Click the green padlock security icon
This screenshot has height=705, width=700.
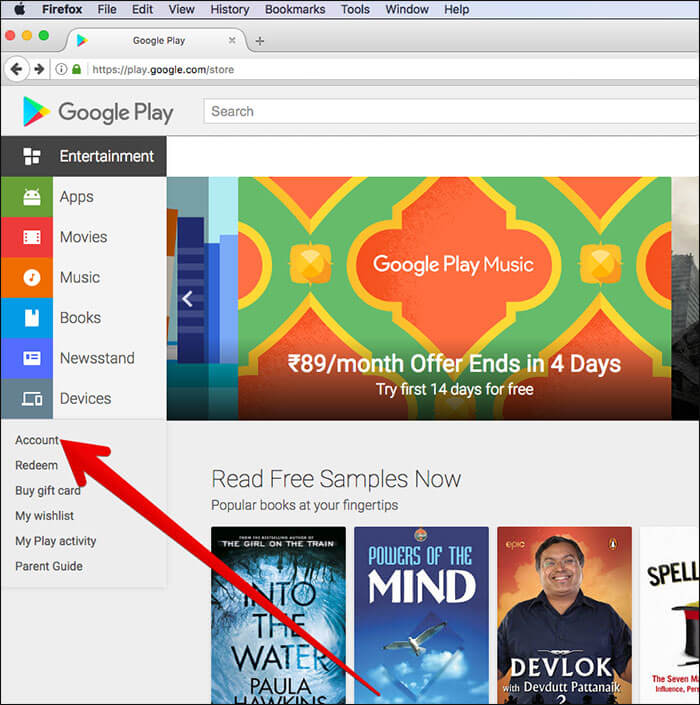(x=76, y=69)
